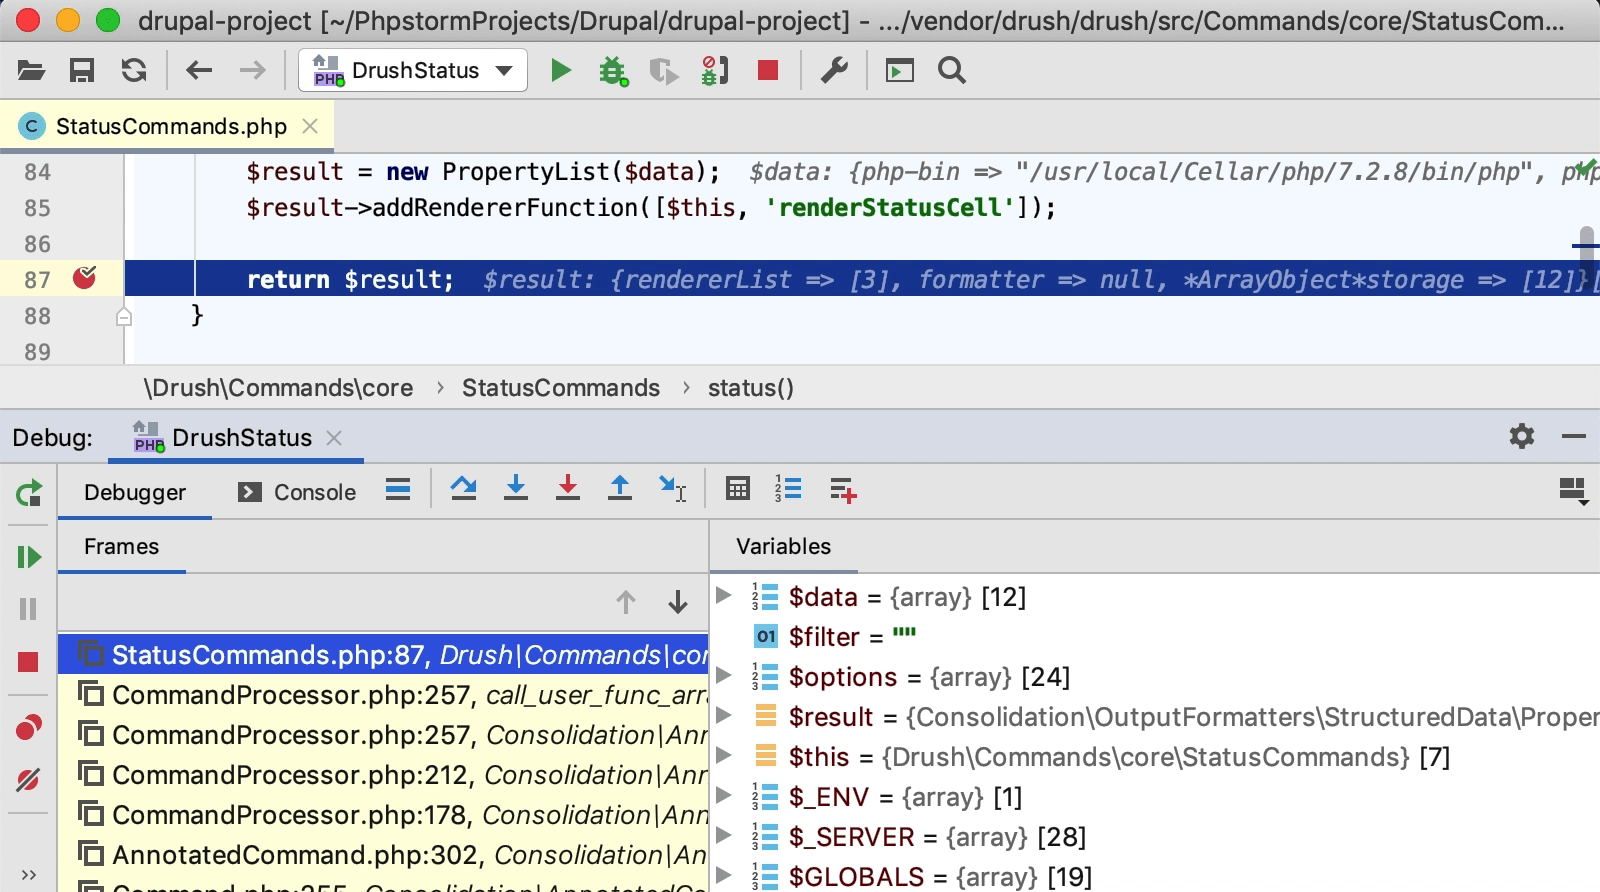Screen dimensions: 1600x892
Task: Go to next frame with down arrow
Action: pos(678,602)
